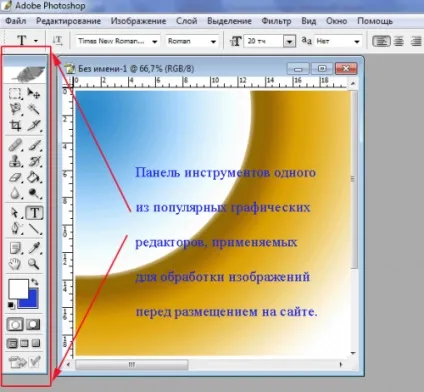Select the Clone Stamp tool
The height and width of the screenshot is (392, 424).
pyautogui.click(x=15, y=162)
